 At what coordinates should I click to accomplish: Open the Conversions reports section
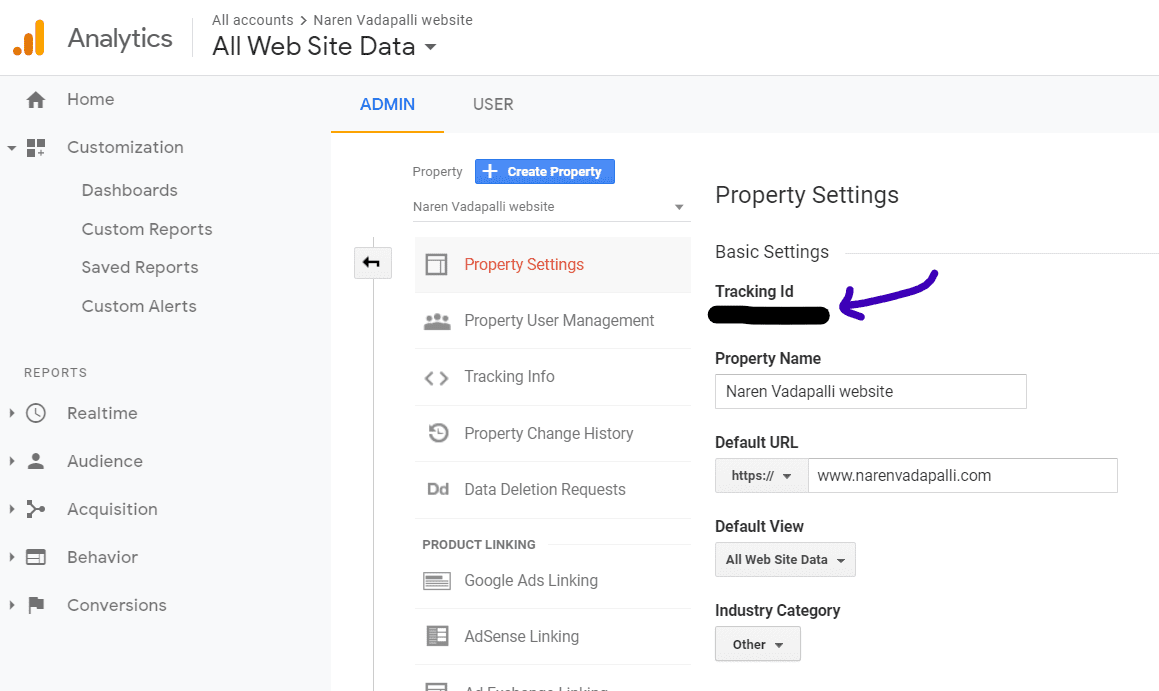(117, 605)
